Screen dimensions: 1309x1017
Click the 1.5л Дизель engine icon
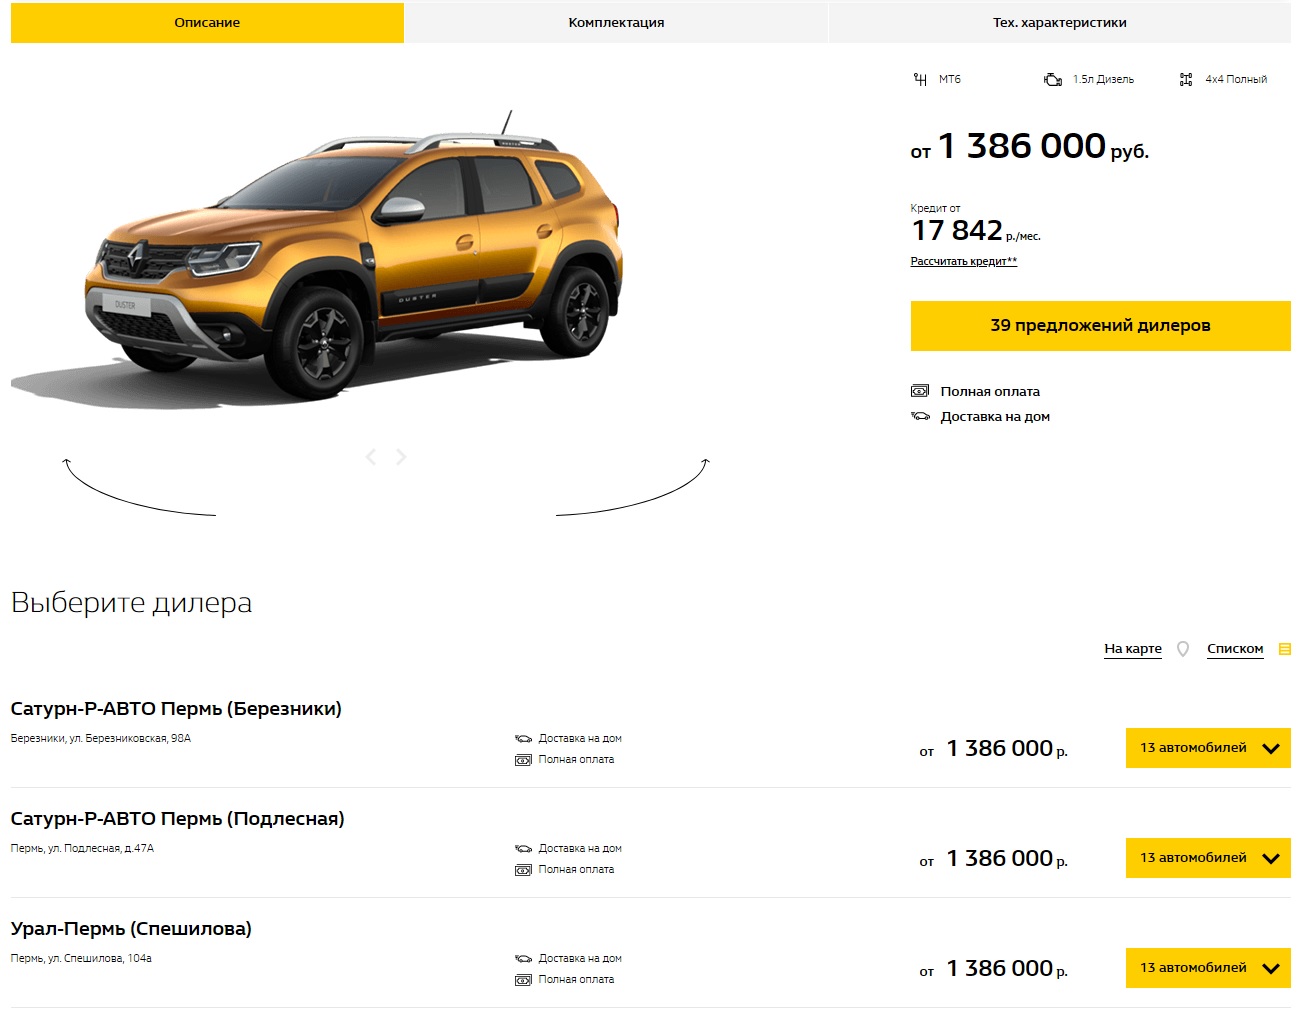click(1053, 79)
